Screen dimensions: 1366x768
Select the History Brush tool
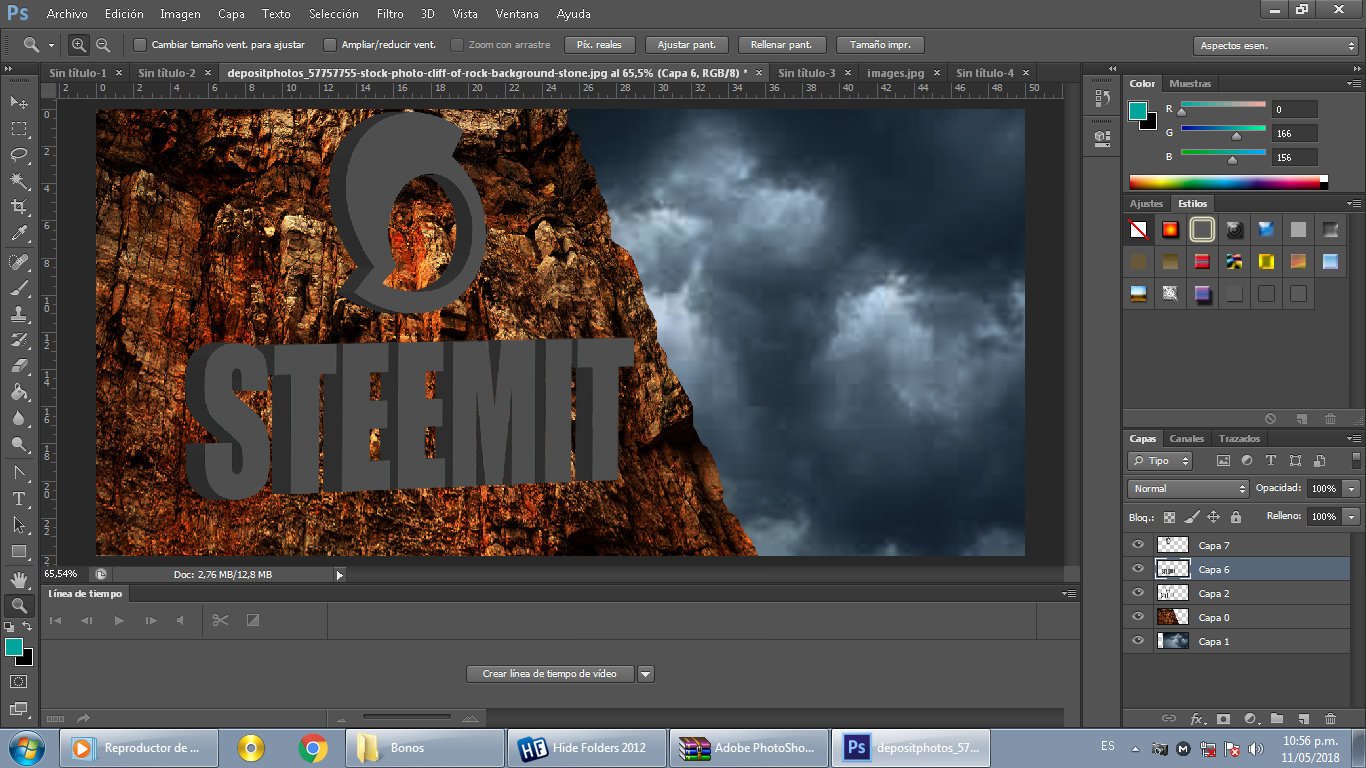pos(19,340)
